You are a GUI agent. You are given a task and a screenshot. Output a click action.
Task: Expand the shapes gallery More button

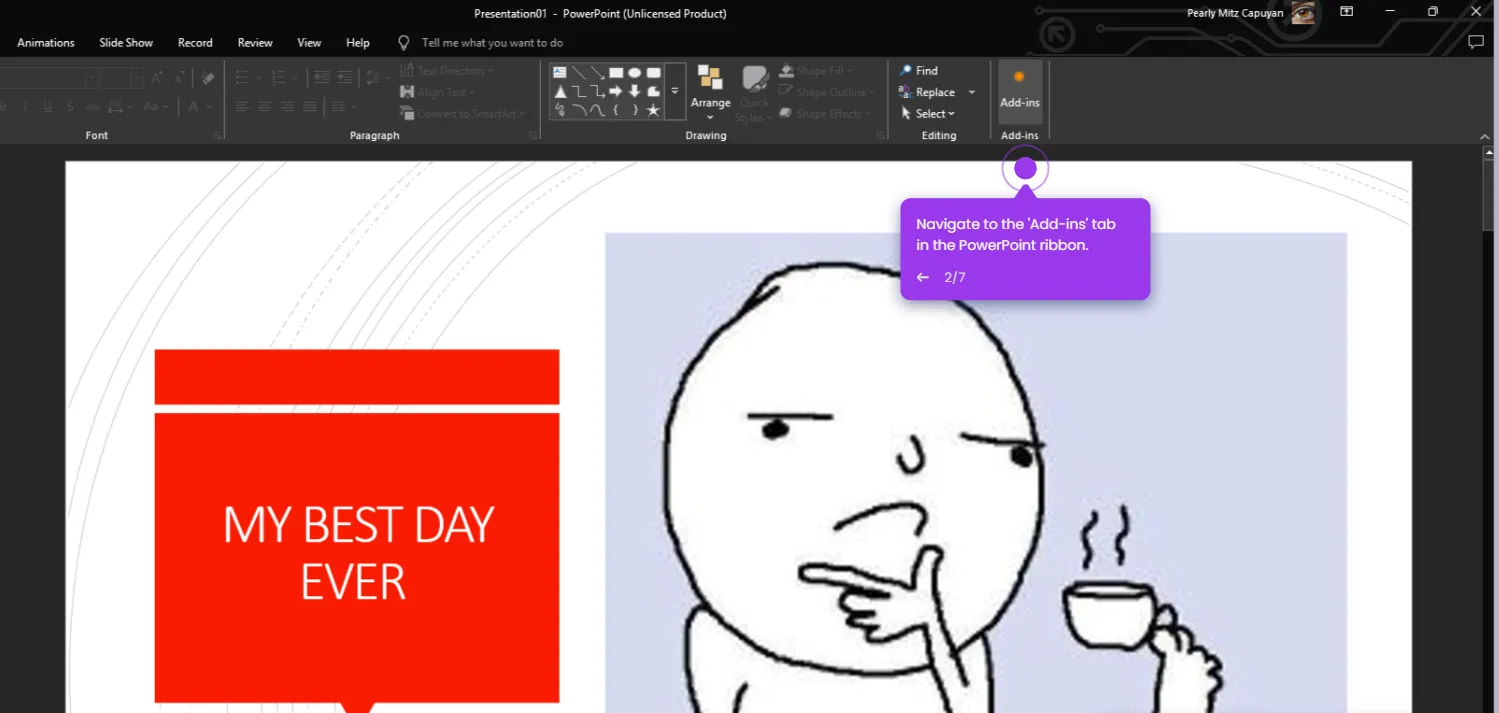pos(675,91)
